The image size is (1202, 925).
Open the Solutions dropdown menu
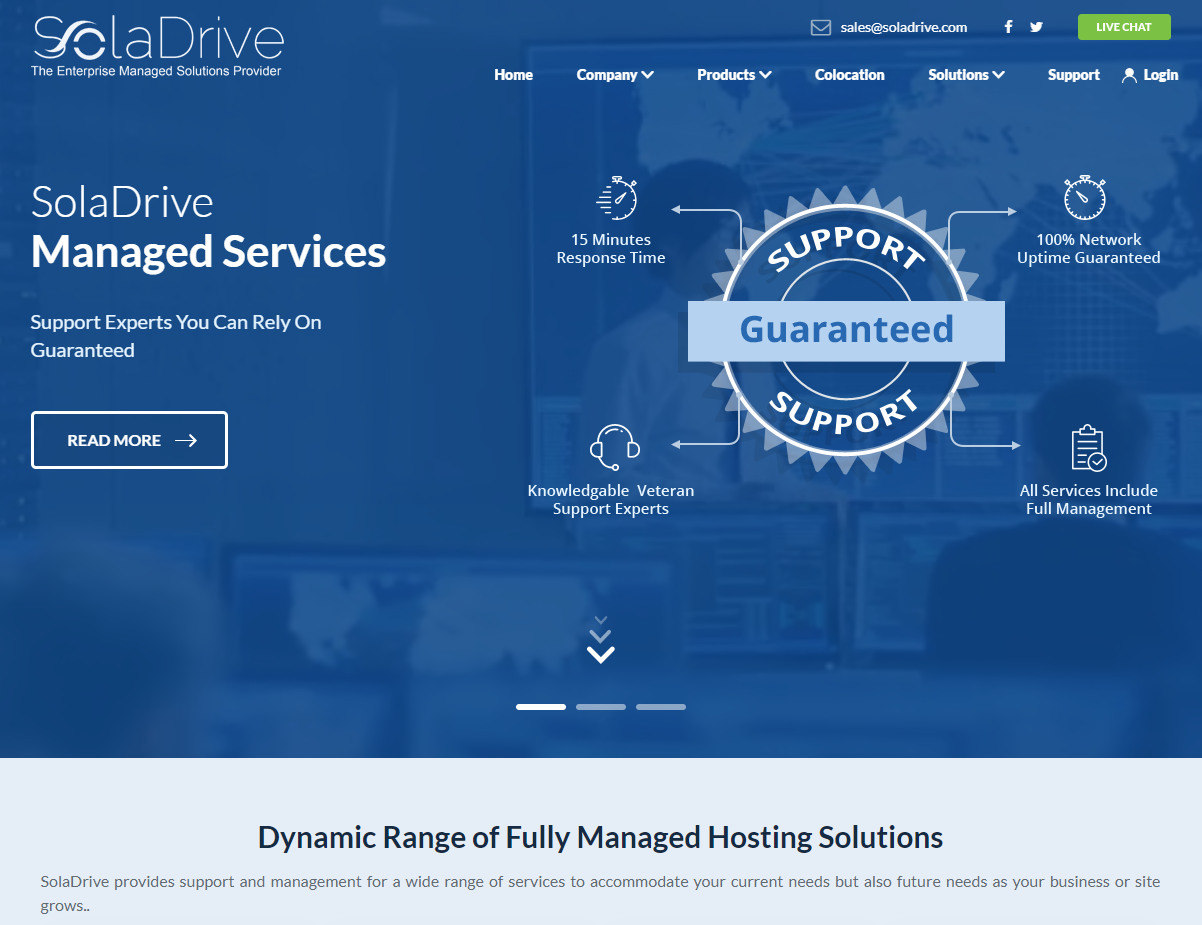click(x=966, y=75)
